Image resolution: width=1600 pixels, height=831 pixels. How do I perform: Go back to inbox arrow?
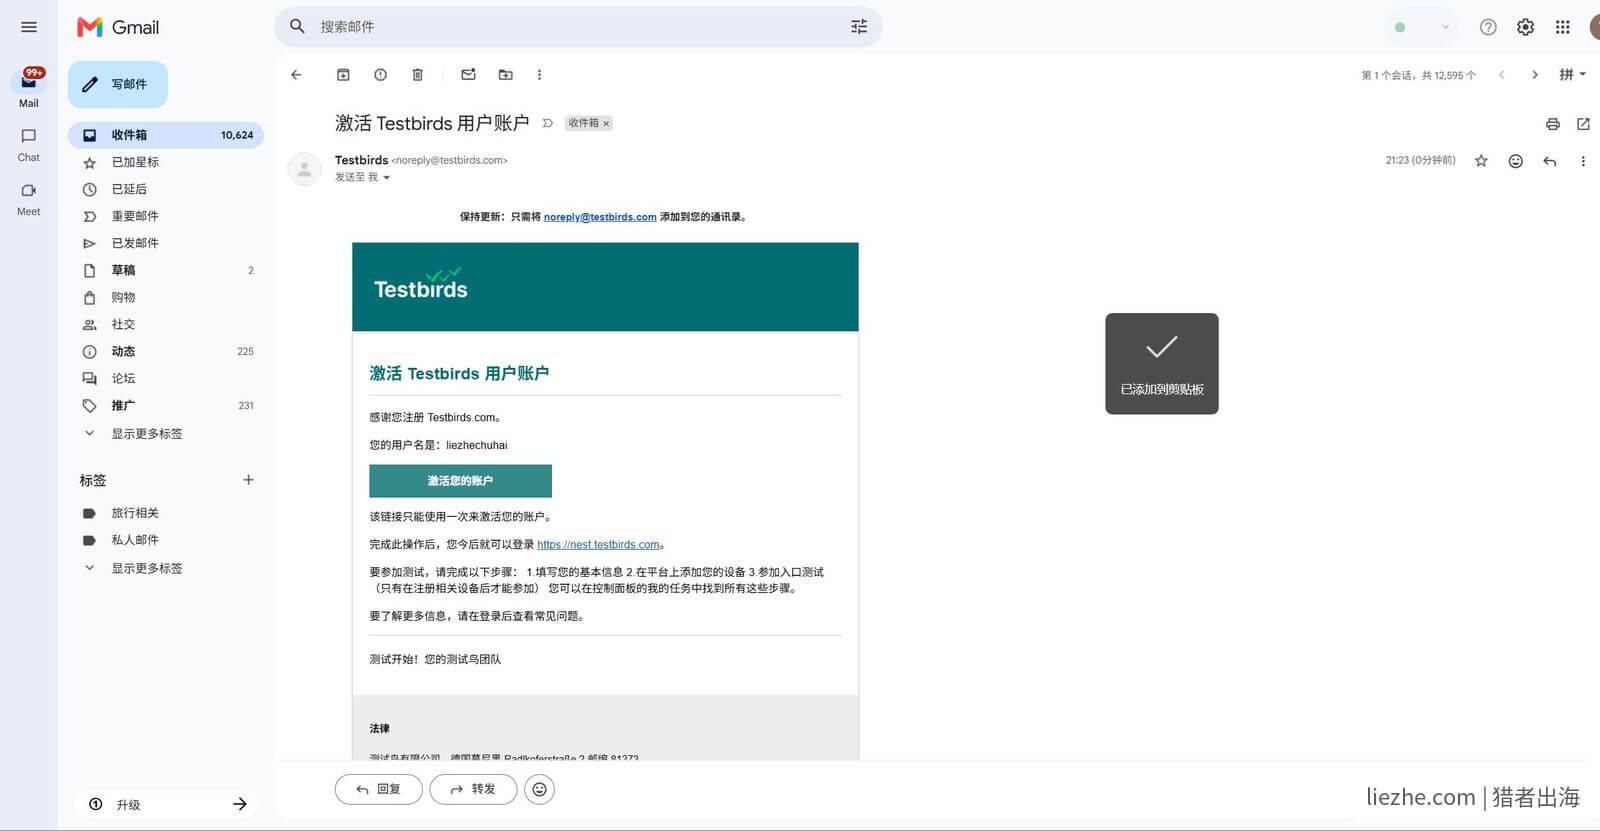pyautogui.click(x=296, y=75)
